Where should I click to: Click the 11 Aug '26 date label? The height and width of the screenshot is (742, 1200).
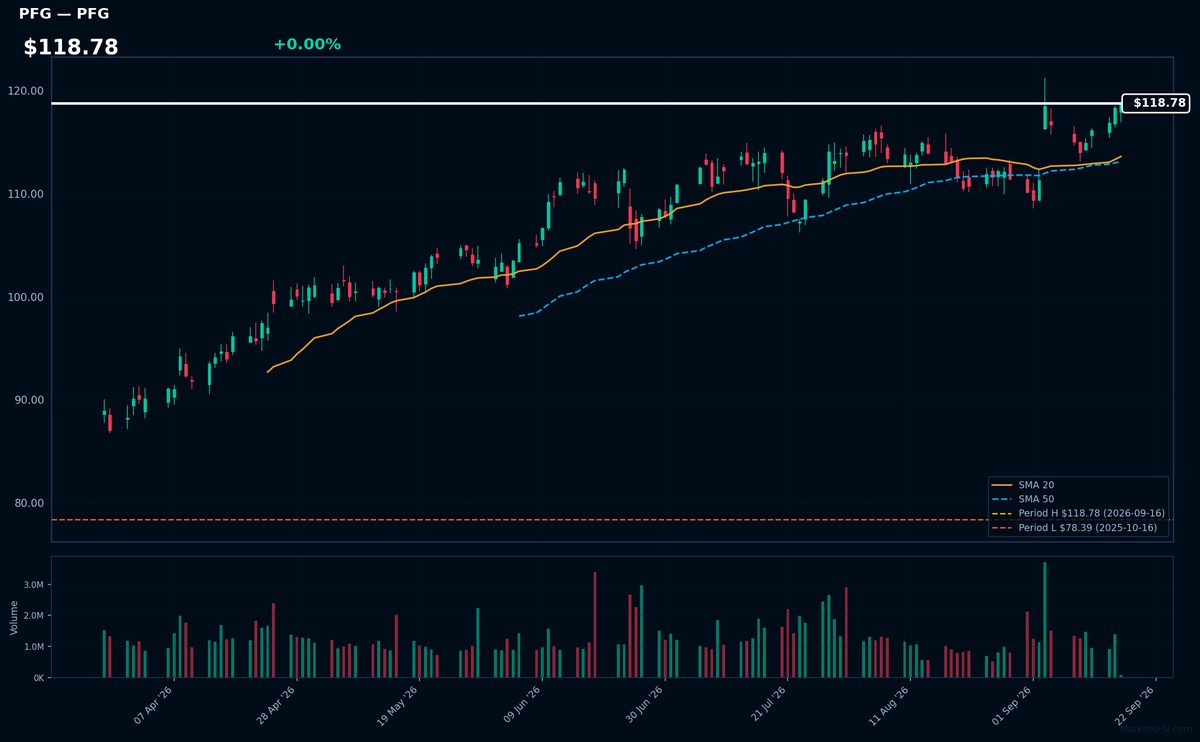pos(889,705)
